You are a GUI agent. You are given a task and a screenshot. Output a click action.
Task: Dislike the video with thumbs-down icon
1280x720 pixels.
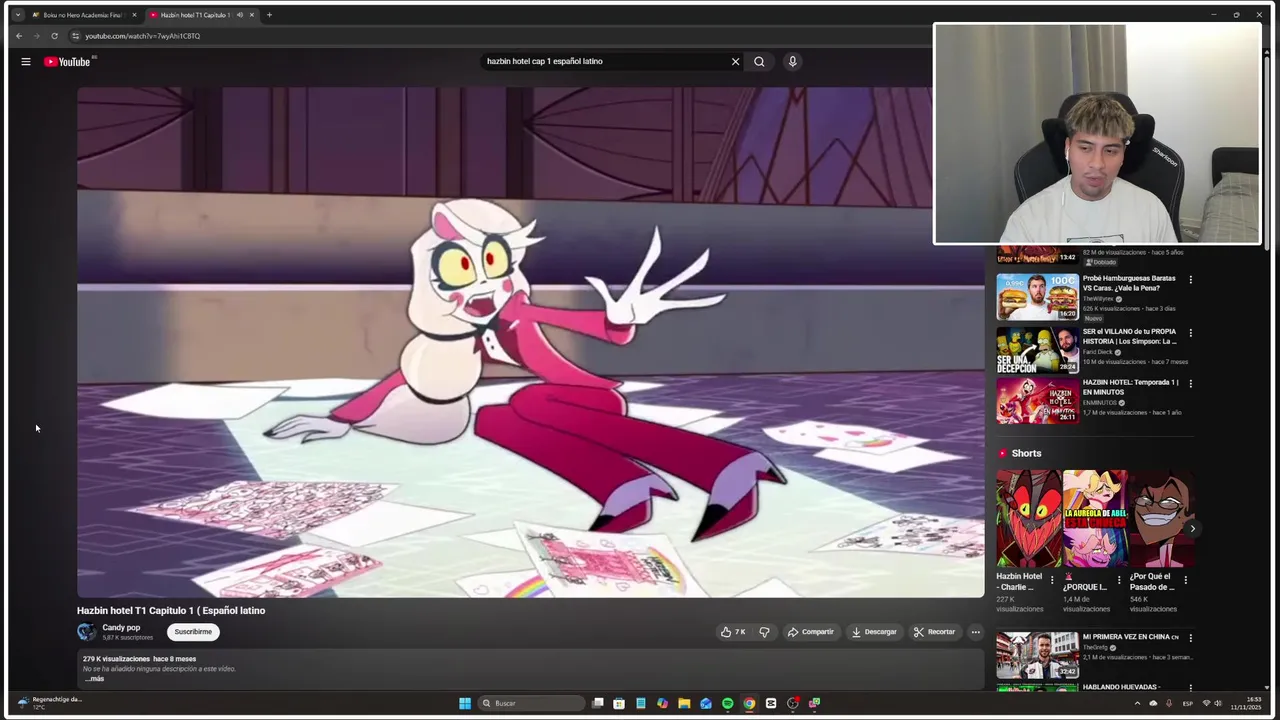[764, 632]
